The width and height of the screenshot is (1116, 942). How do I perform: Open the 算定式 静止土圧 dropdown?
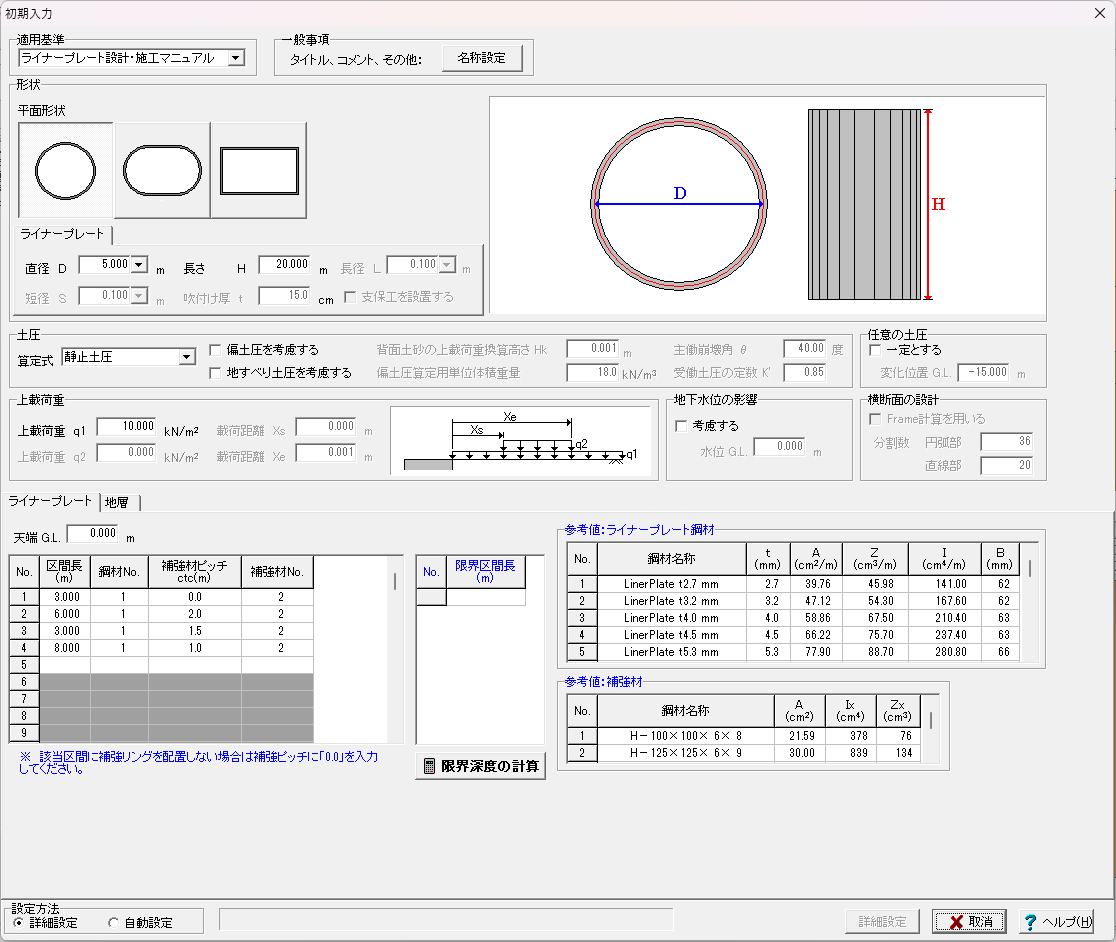point(186,357)
